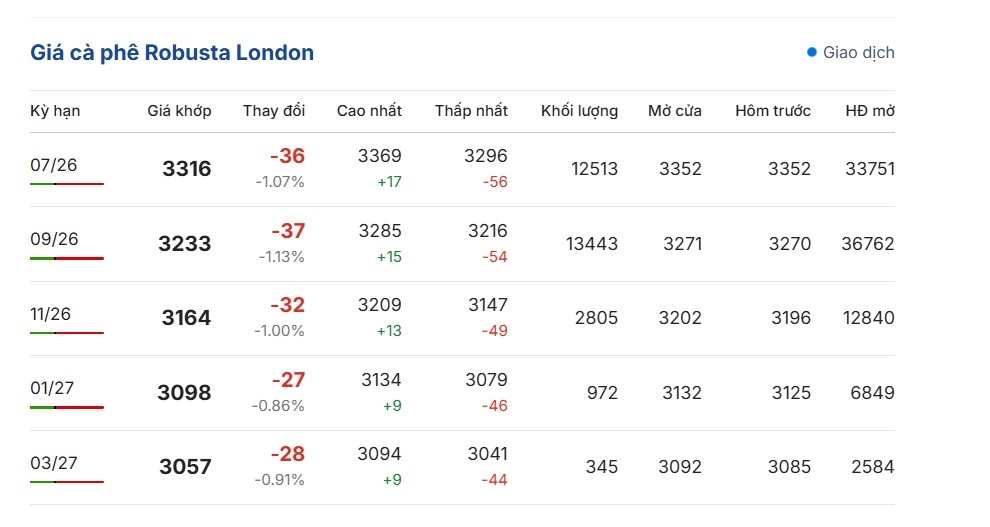The width and height of the screenshot is (990, 527).
Task: Click the range bar under 01/27
Action: point(67,407)
